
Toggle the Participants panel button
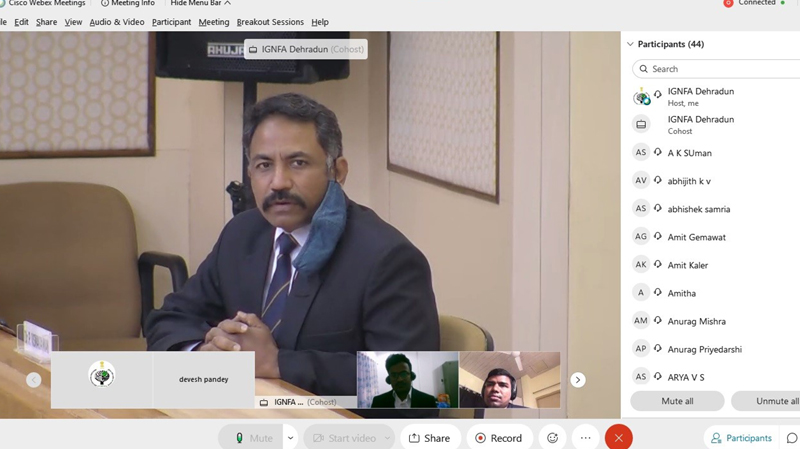(741, 438)
